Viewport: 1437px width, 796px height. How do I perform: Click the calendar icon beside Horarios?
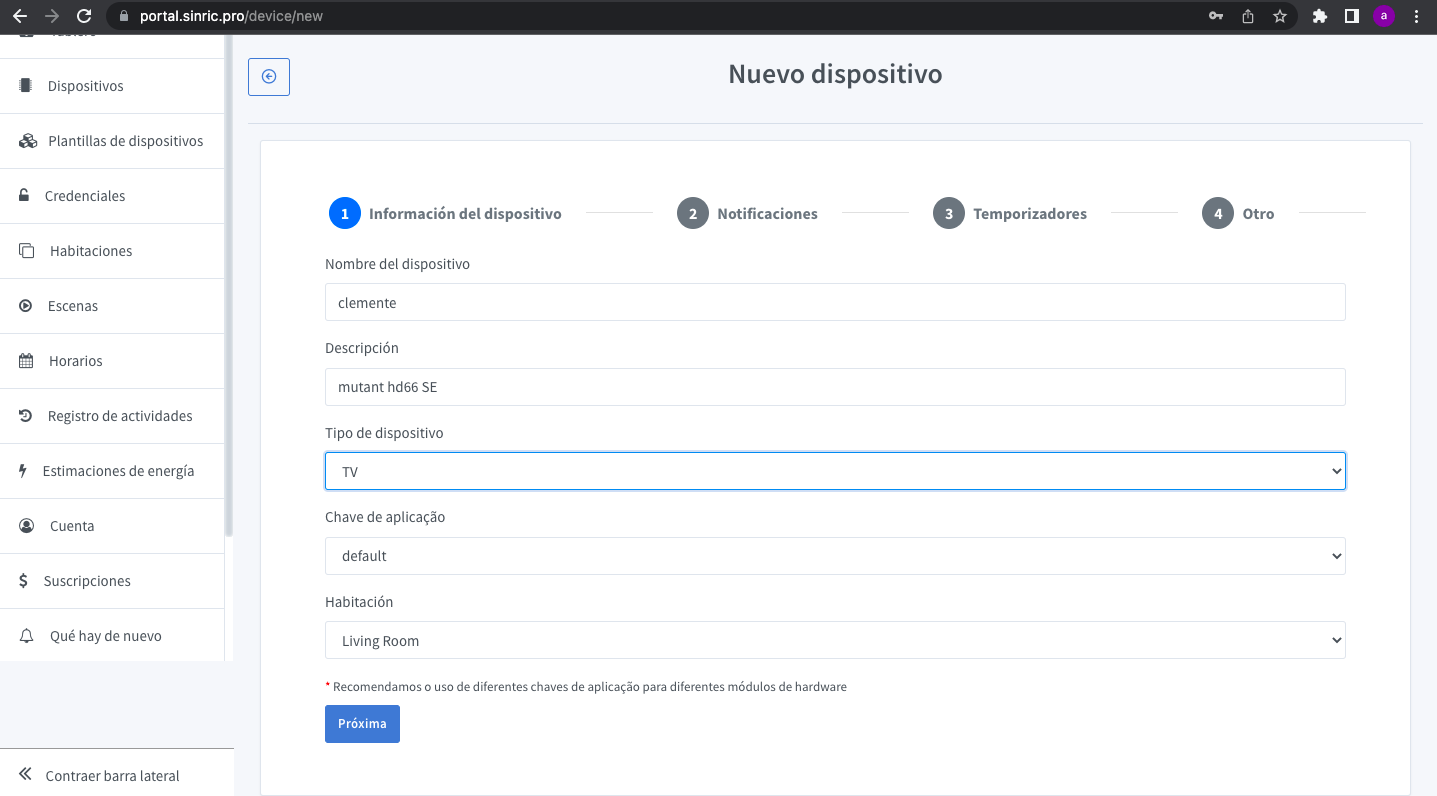click(x=26, y=361)
